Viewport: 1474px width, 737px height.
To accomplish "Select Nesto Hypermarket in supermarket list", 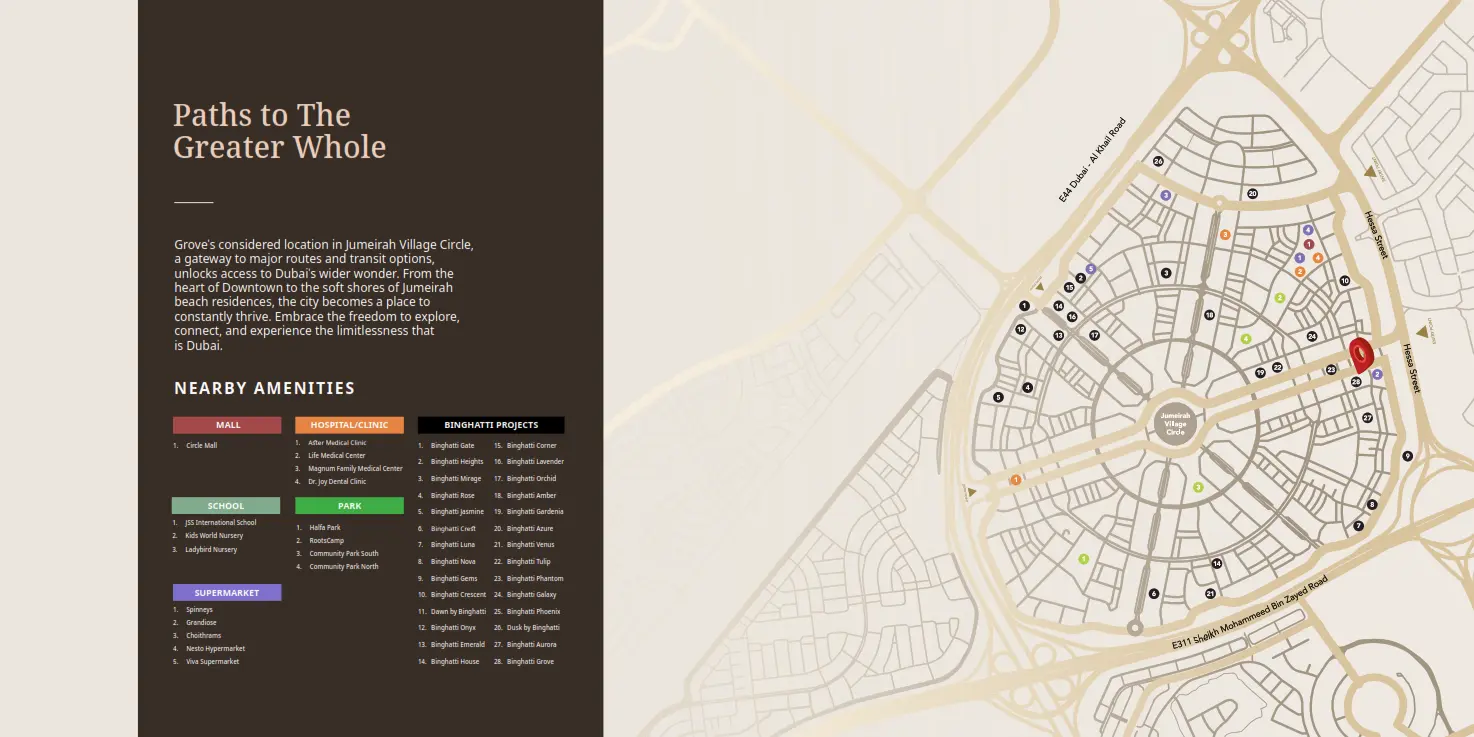I will point(215,649).
